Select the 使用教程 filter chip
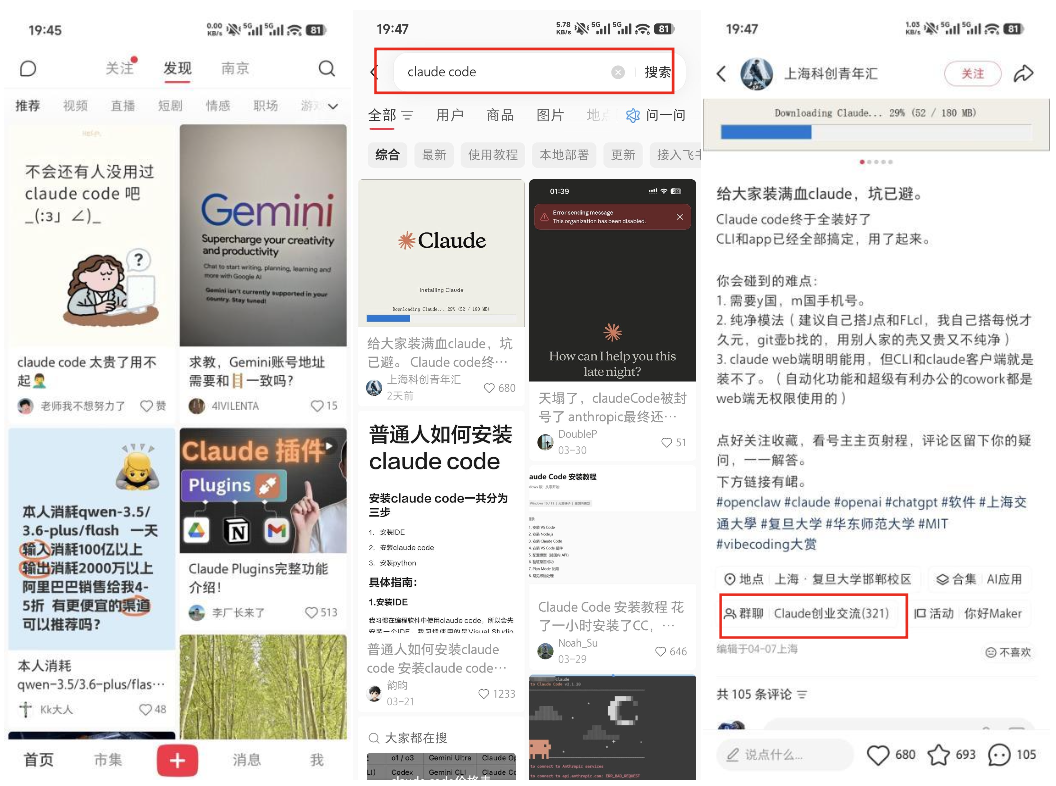This screenshot has height=786, width=1056. pyautogui.click(x=493, y=155)
